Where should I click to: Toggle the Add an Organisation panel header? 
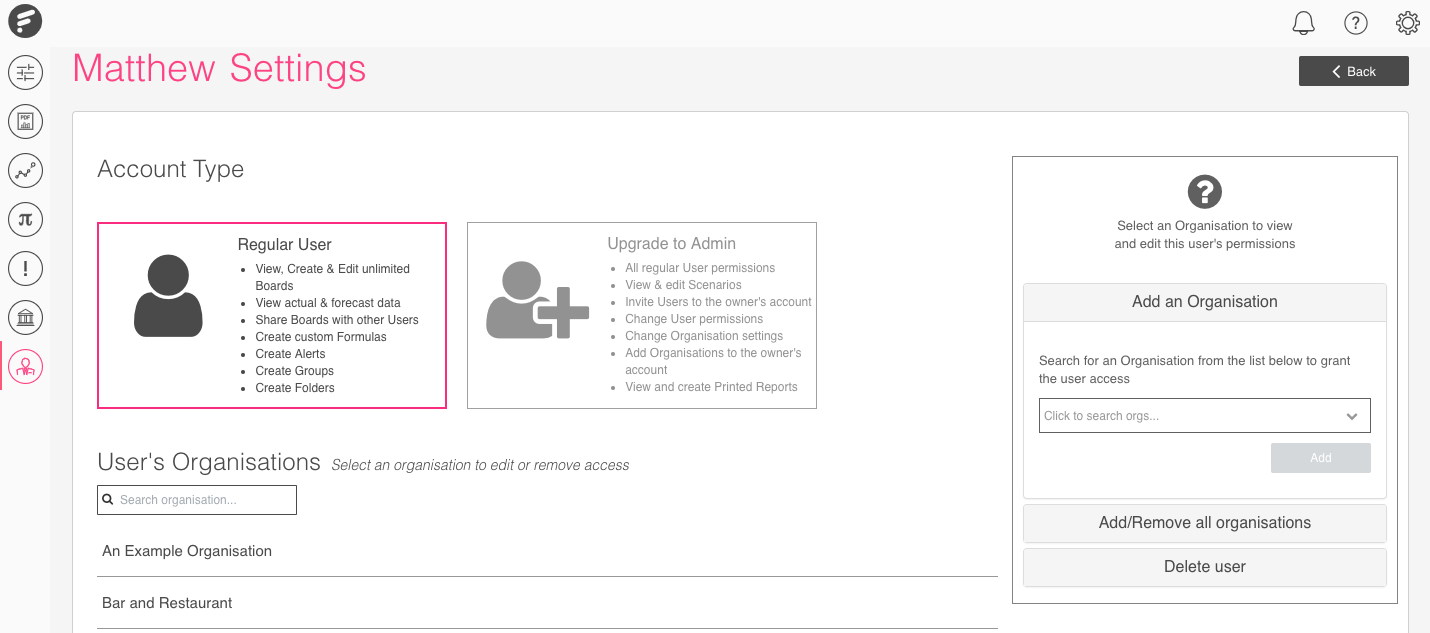click(x=1205, y=302)
